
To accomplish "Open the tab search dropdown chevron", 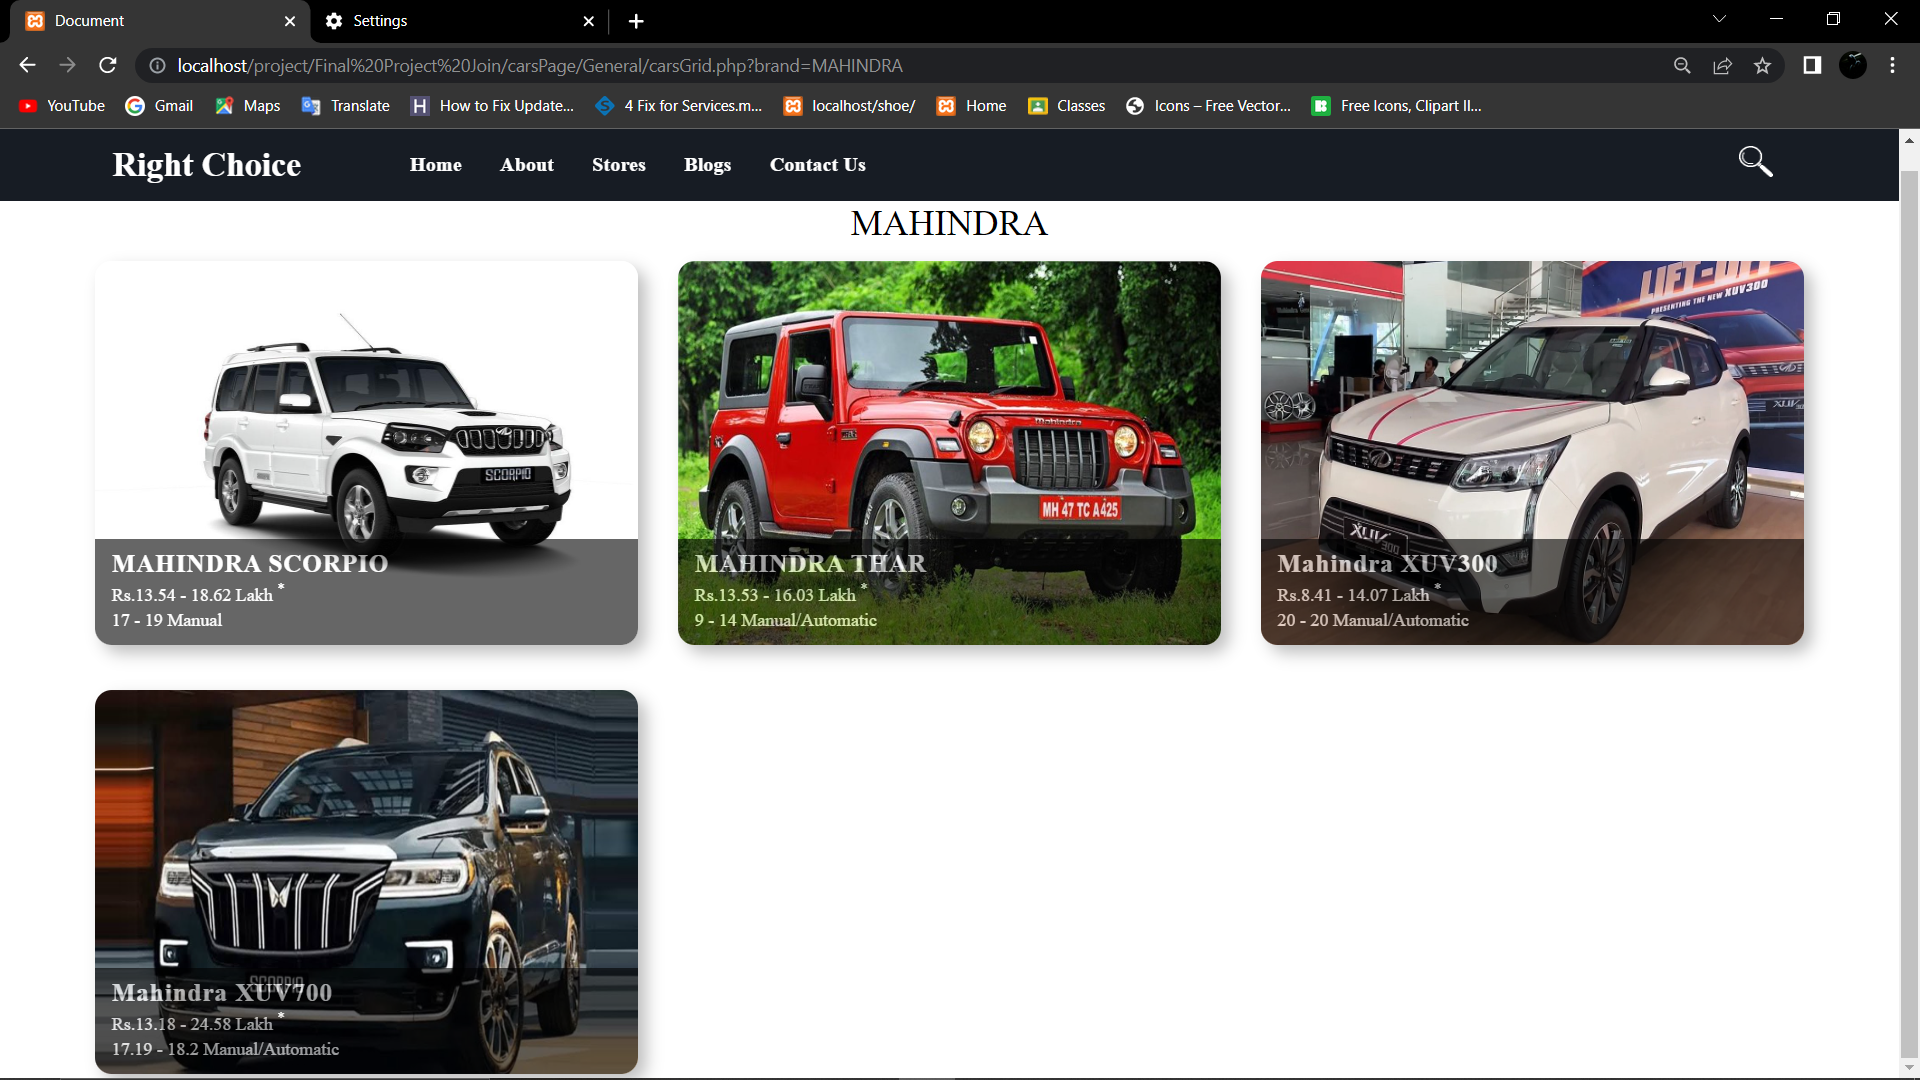I will click(x=1719, y=18).
